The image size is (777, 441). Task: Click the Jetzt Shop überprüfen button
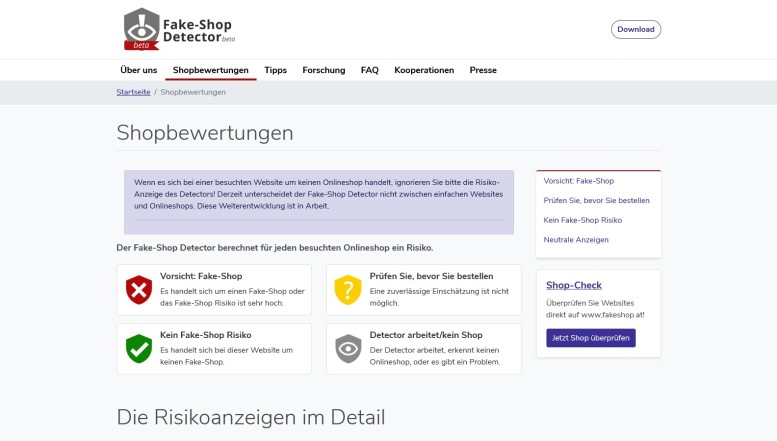591,338
